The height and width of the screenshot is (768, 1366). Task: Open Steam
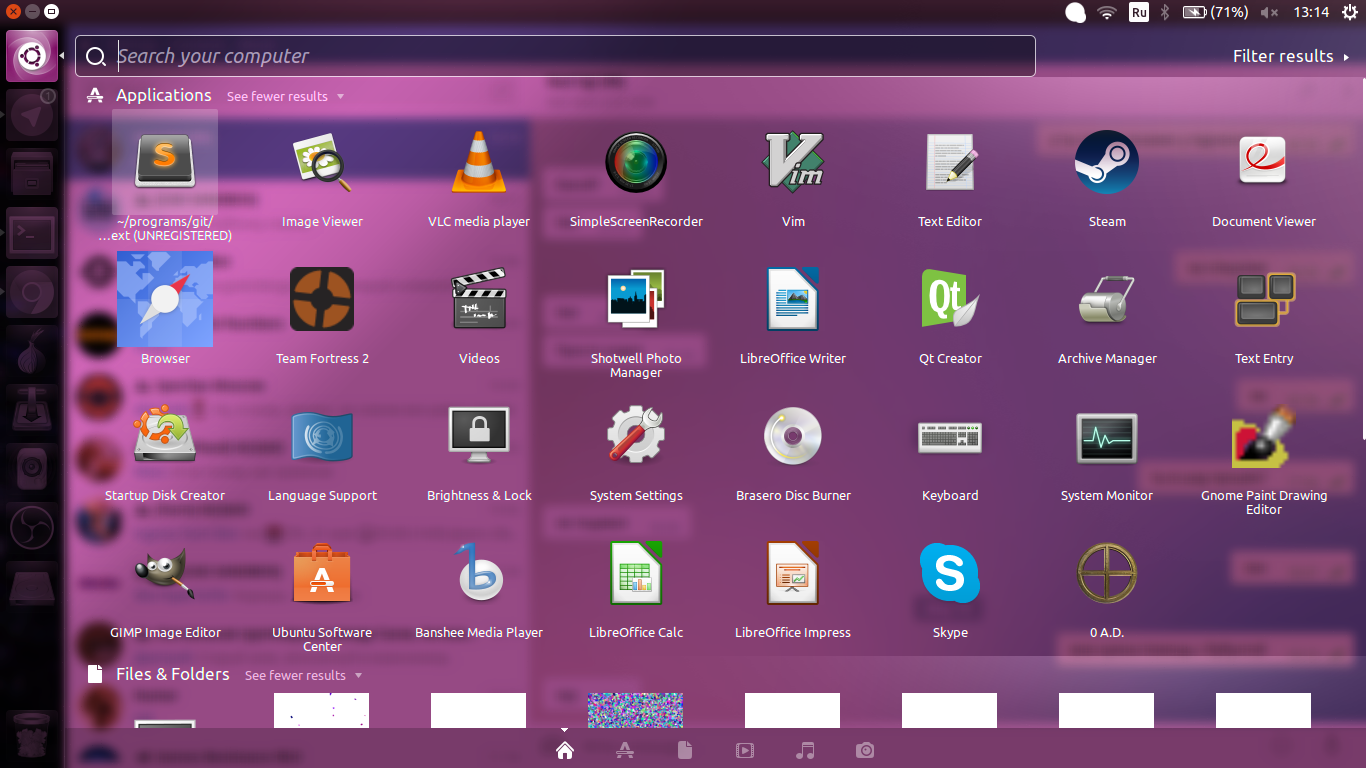point(1107,160)
